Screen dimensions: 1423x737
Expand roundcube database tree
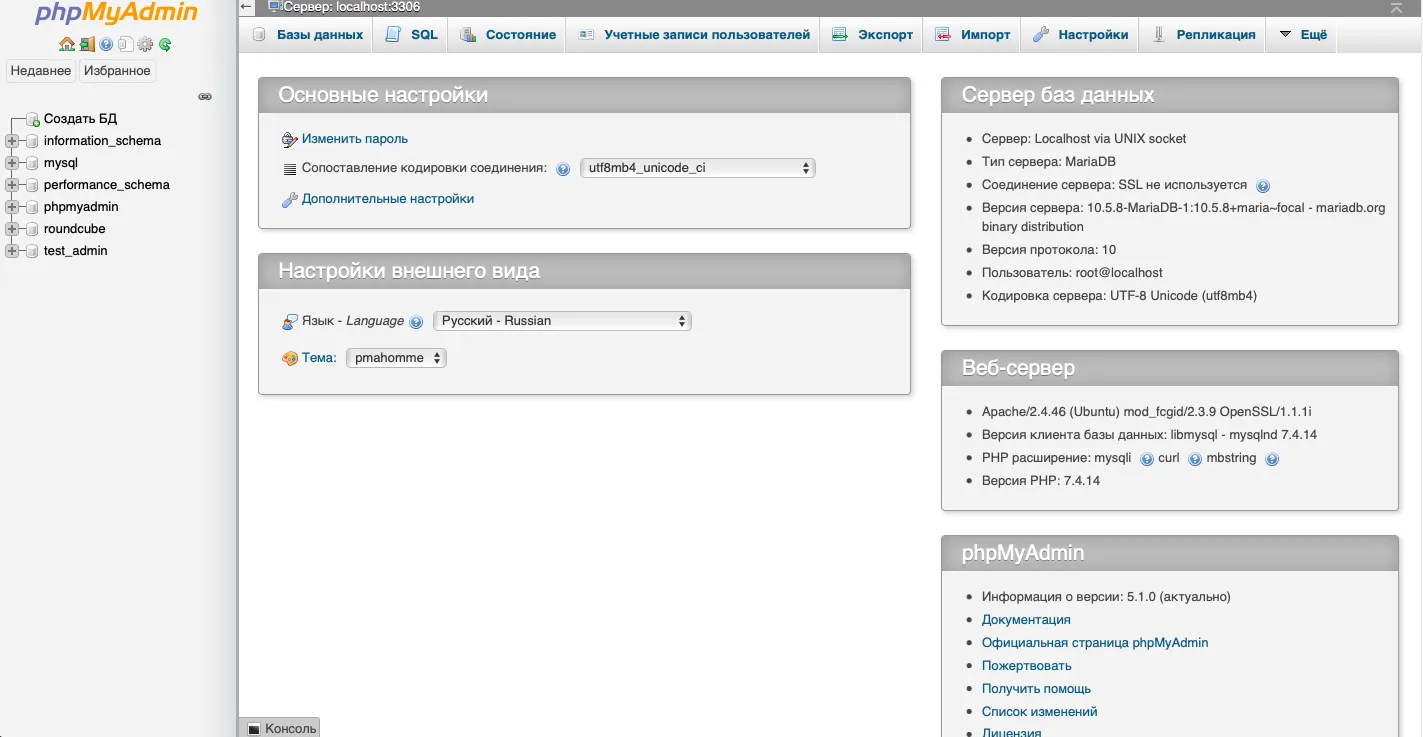click(12, 229)
